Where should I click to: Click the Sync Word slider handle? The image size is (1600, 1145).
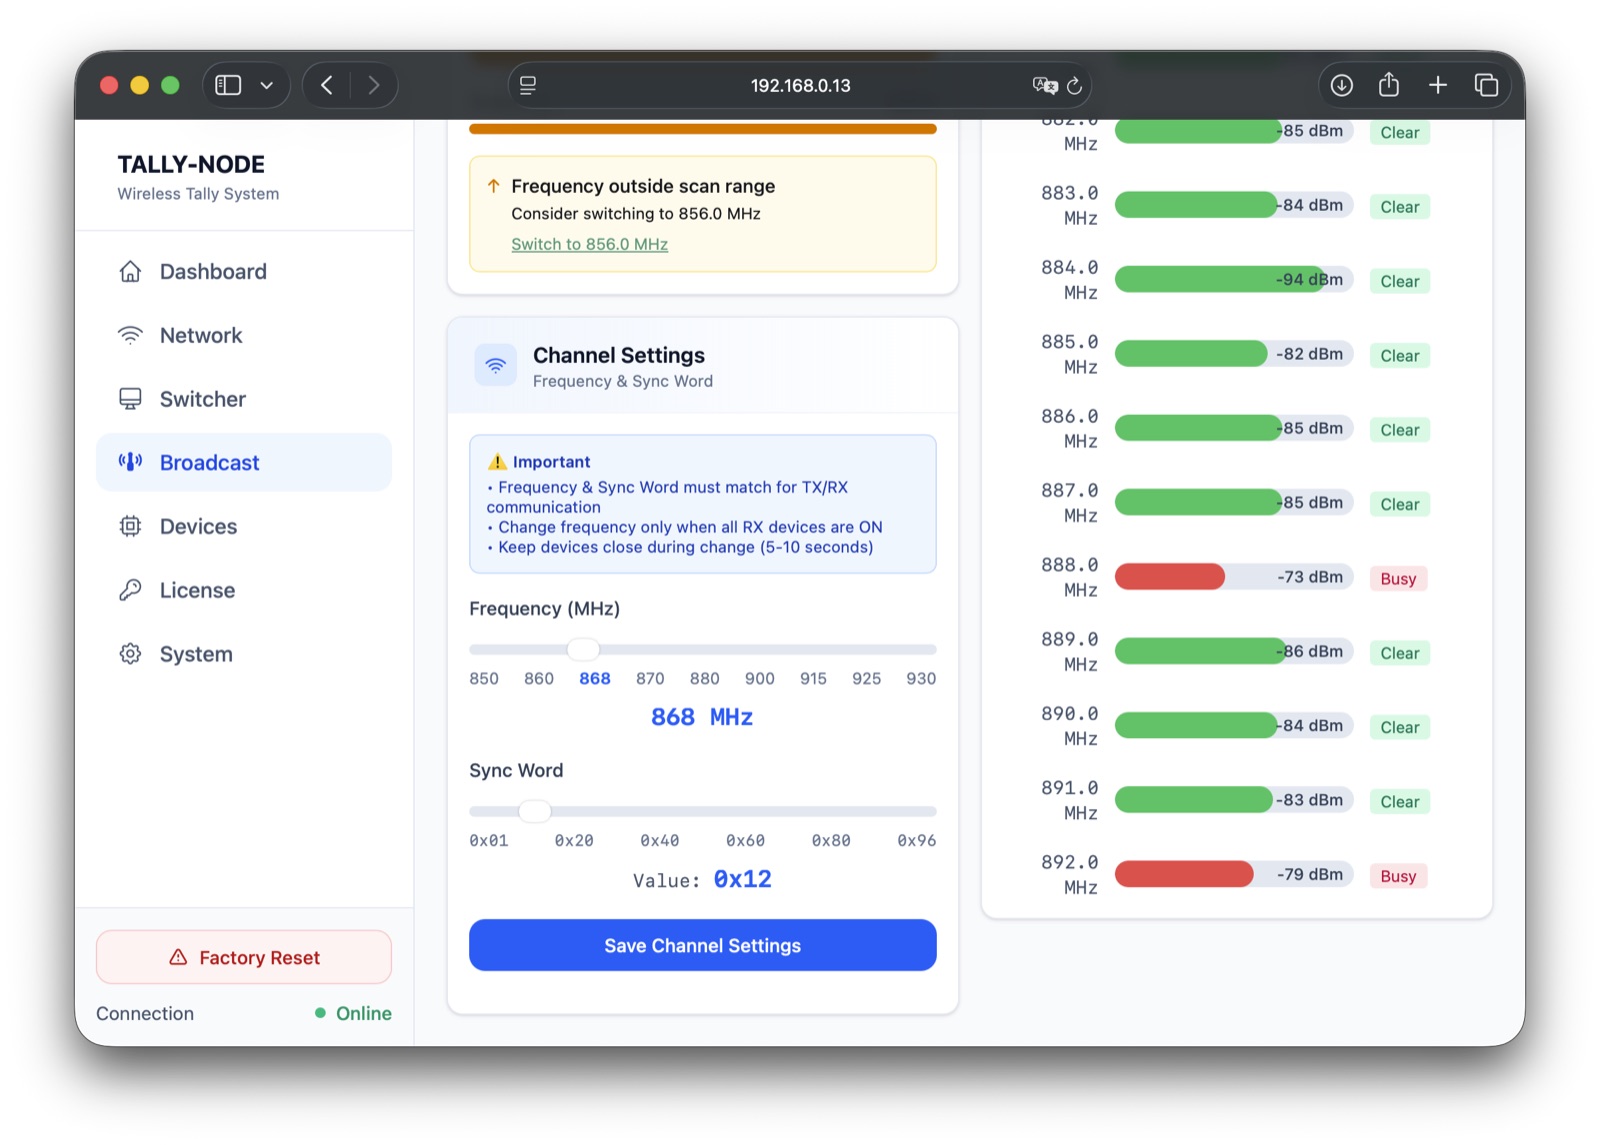535,811
